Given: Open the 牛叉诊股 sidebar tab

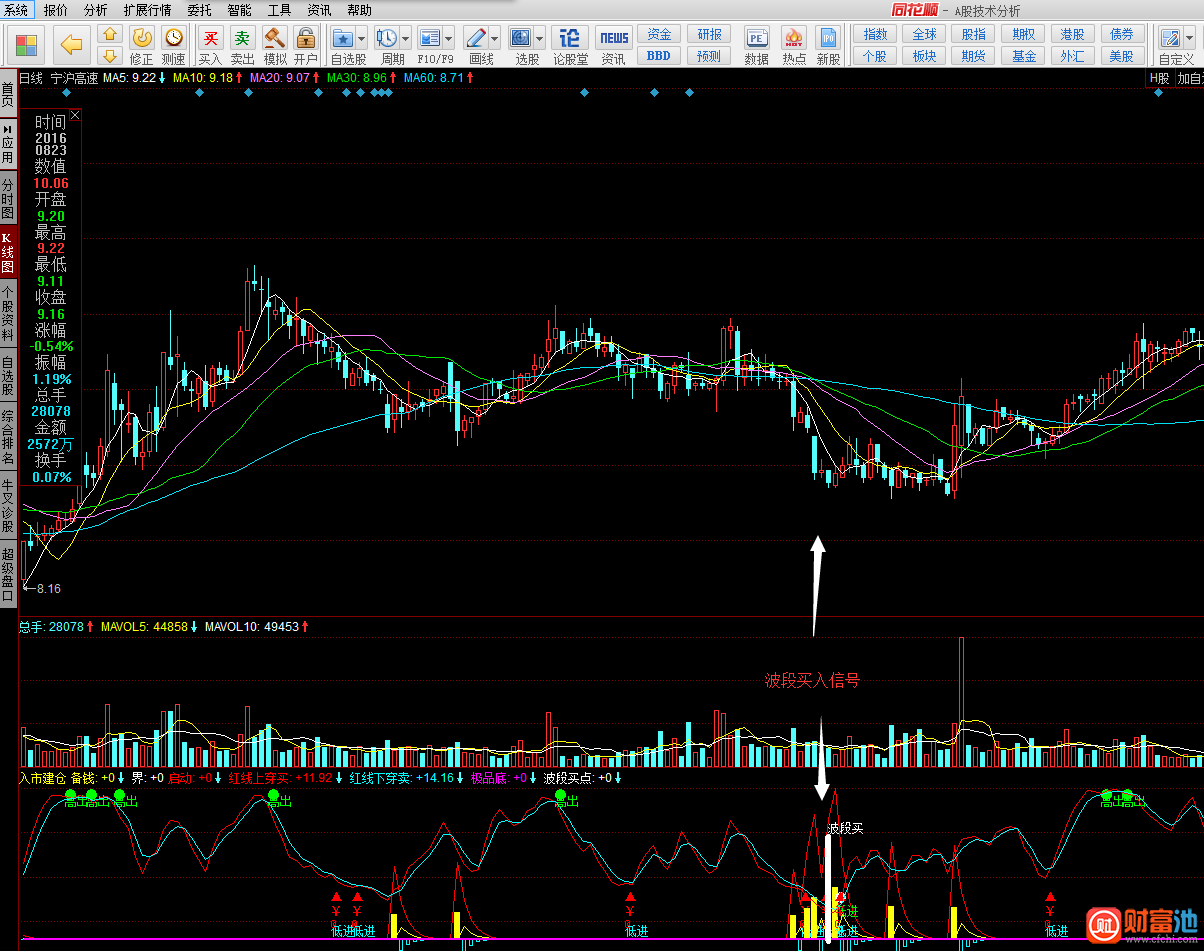Looking at the screenshot, I should click(8, 506).
